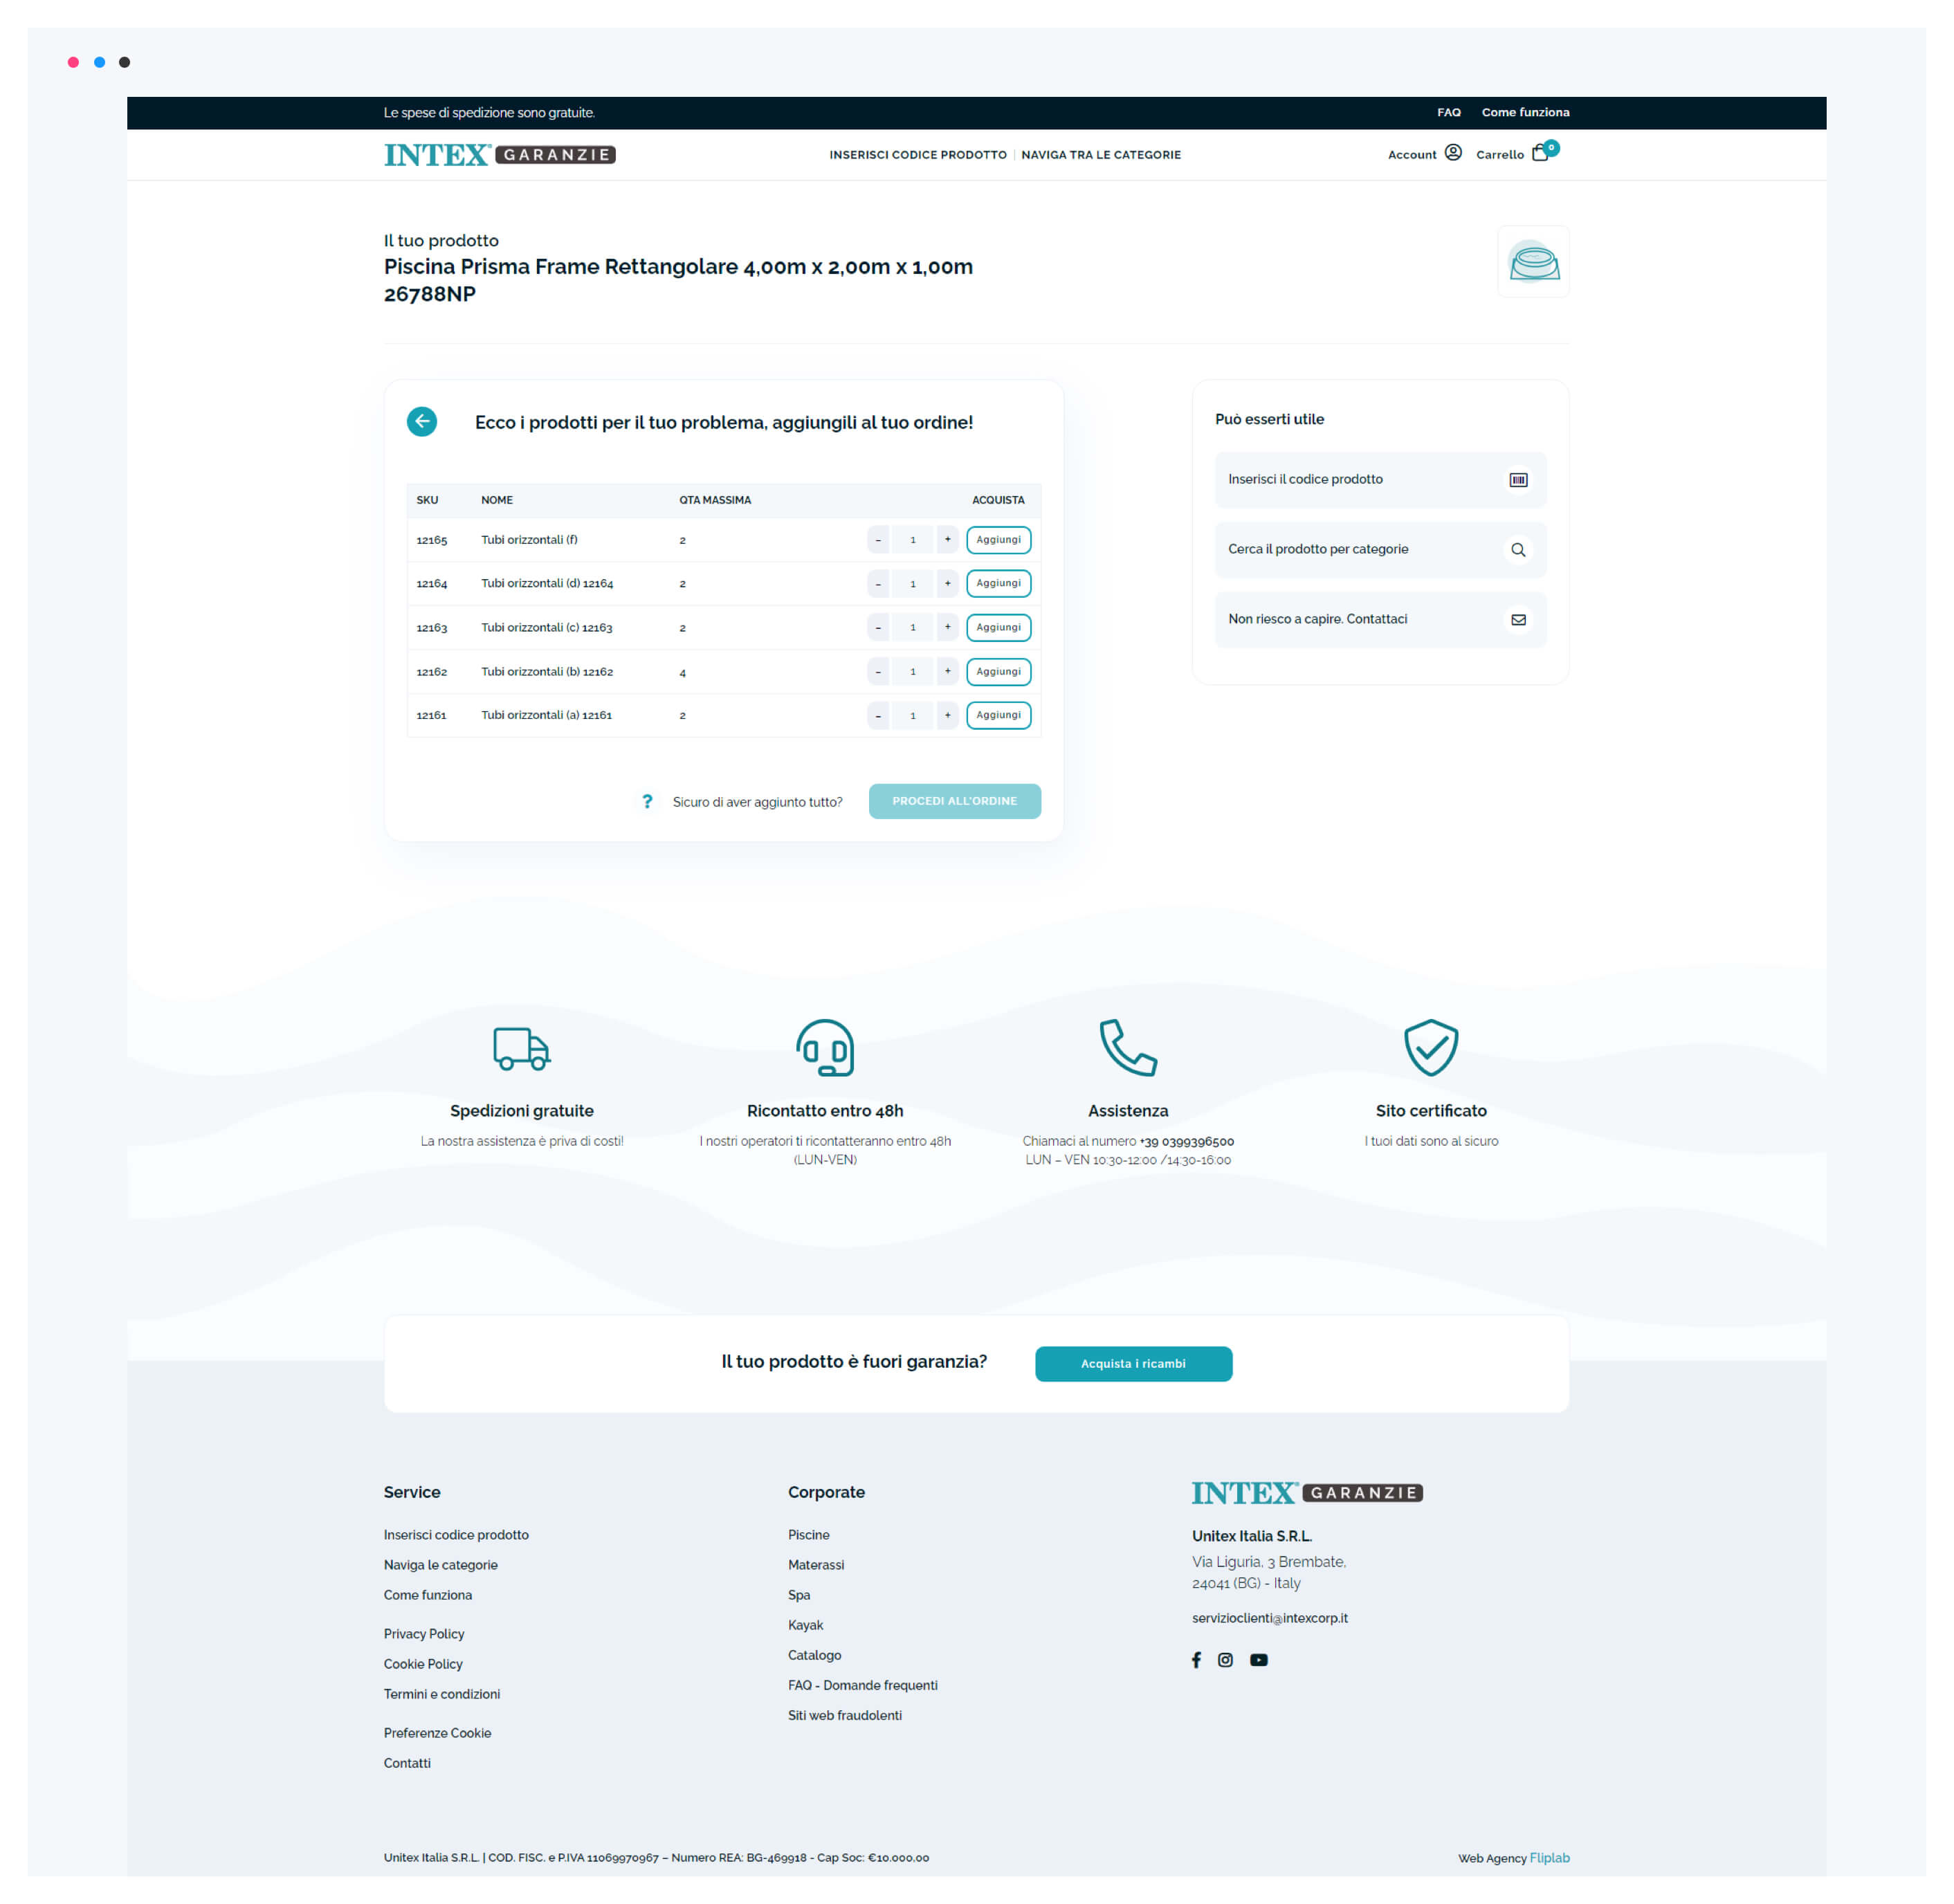
Task: Click the shield Sito certificato icon
Action: 1431,1048
